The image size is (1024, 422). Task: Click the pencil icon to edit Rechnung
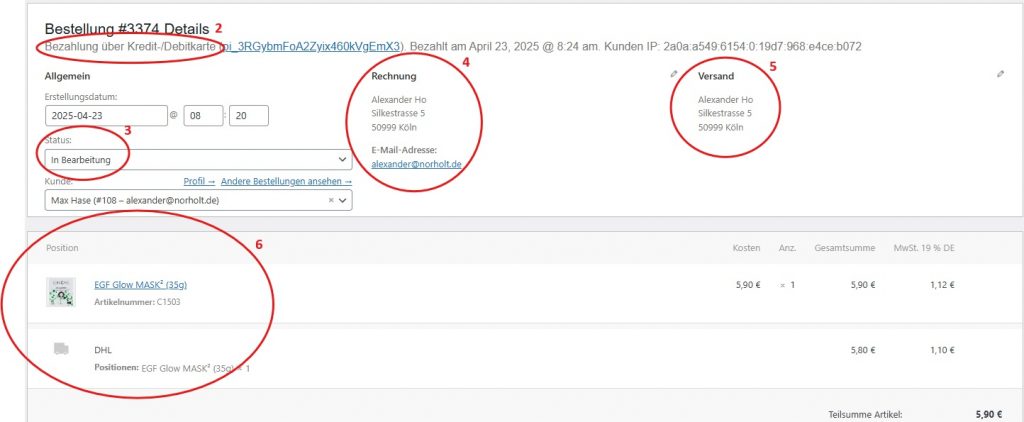pos(674,75)
